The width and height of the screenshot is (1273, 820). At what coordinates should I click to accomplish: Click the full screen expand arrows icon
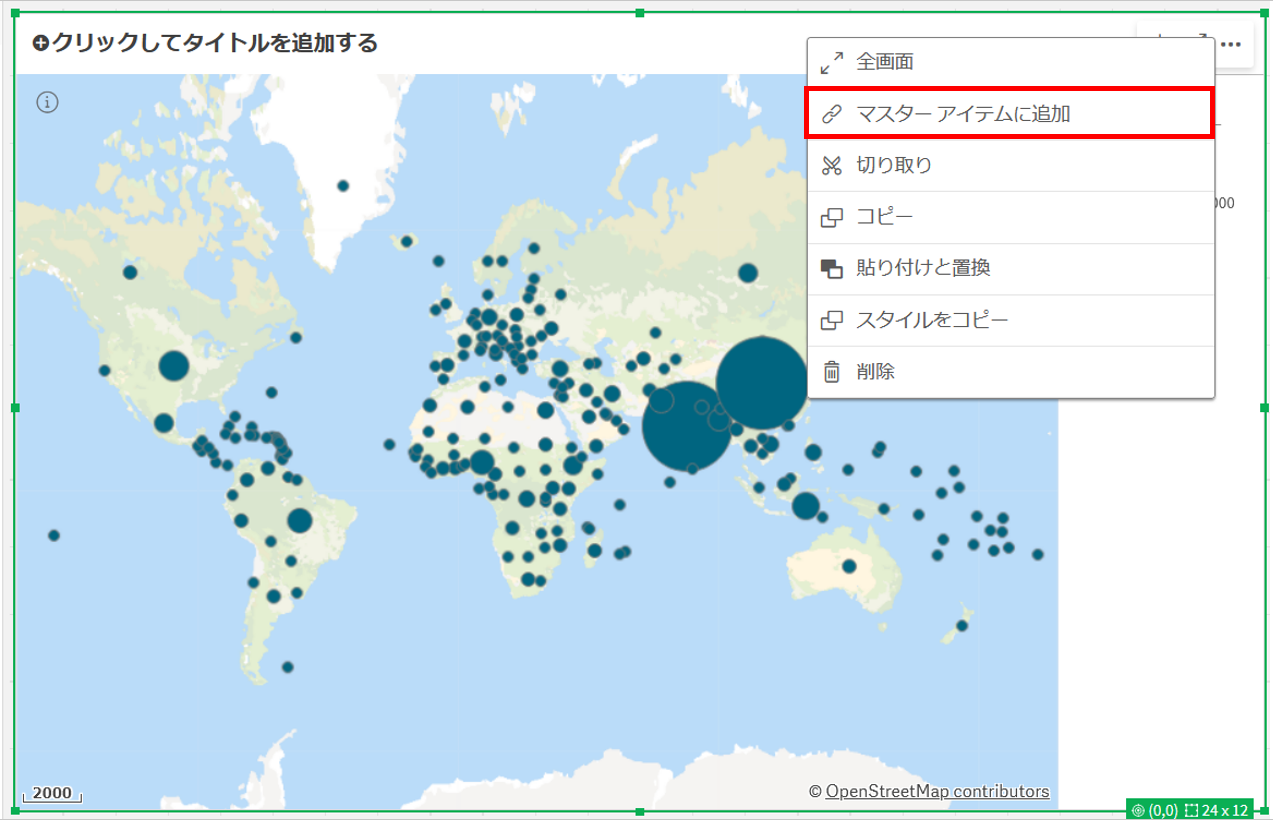point(831,63)
